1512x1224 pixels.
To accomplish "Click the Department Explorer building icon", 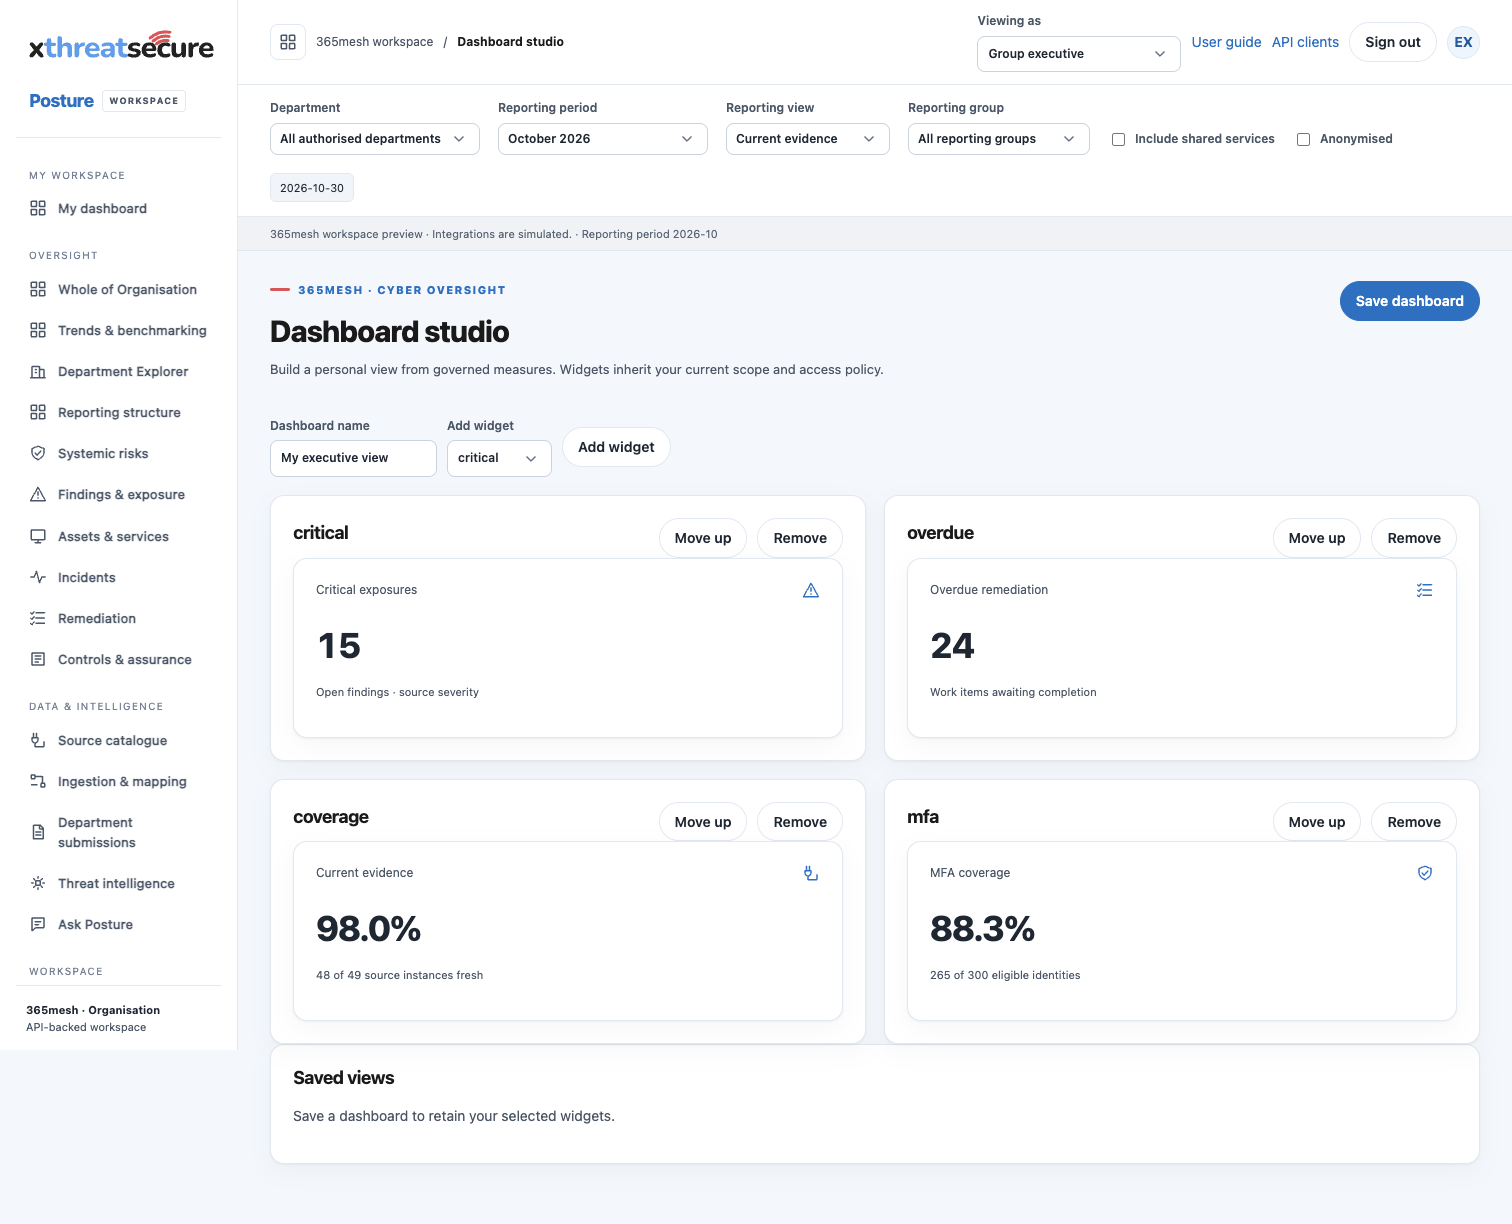I will [x=38, y=371].
